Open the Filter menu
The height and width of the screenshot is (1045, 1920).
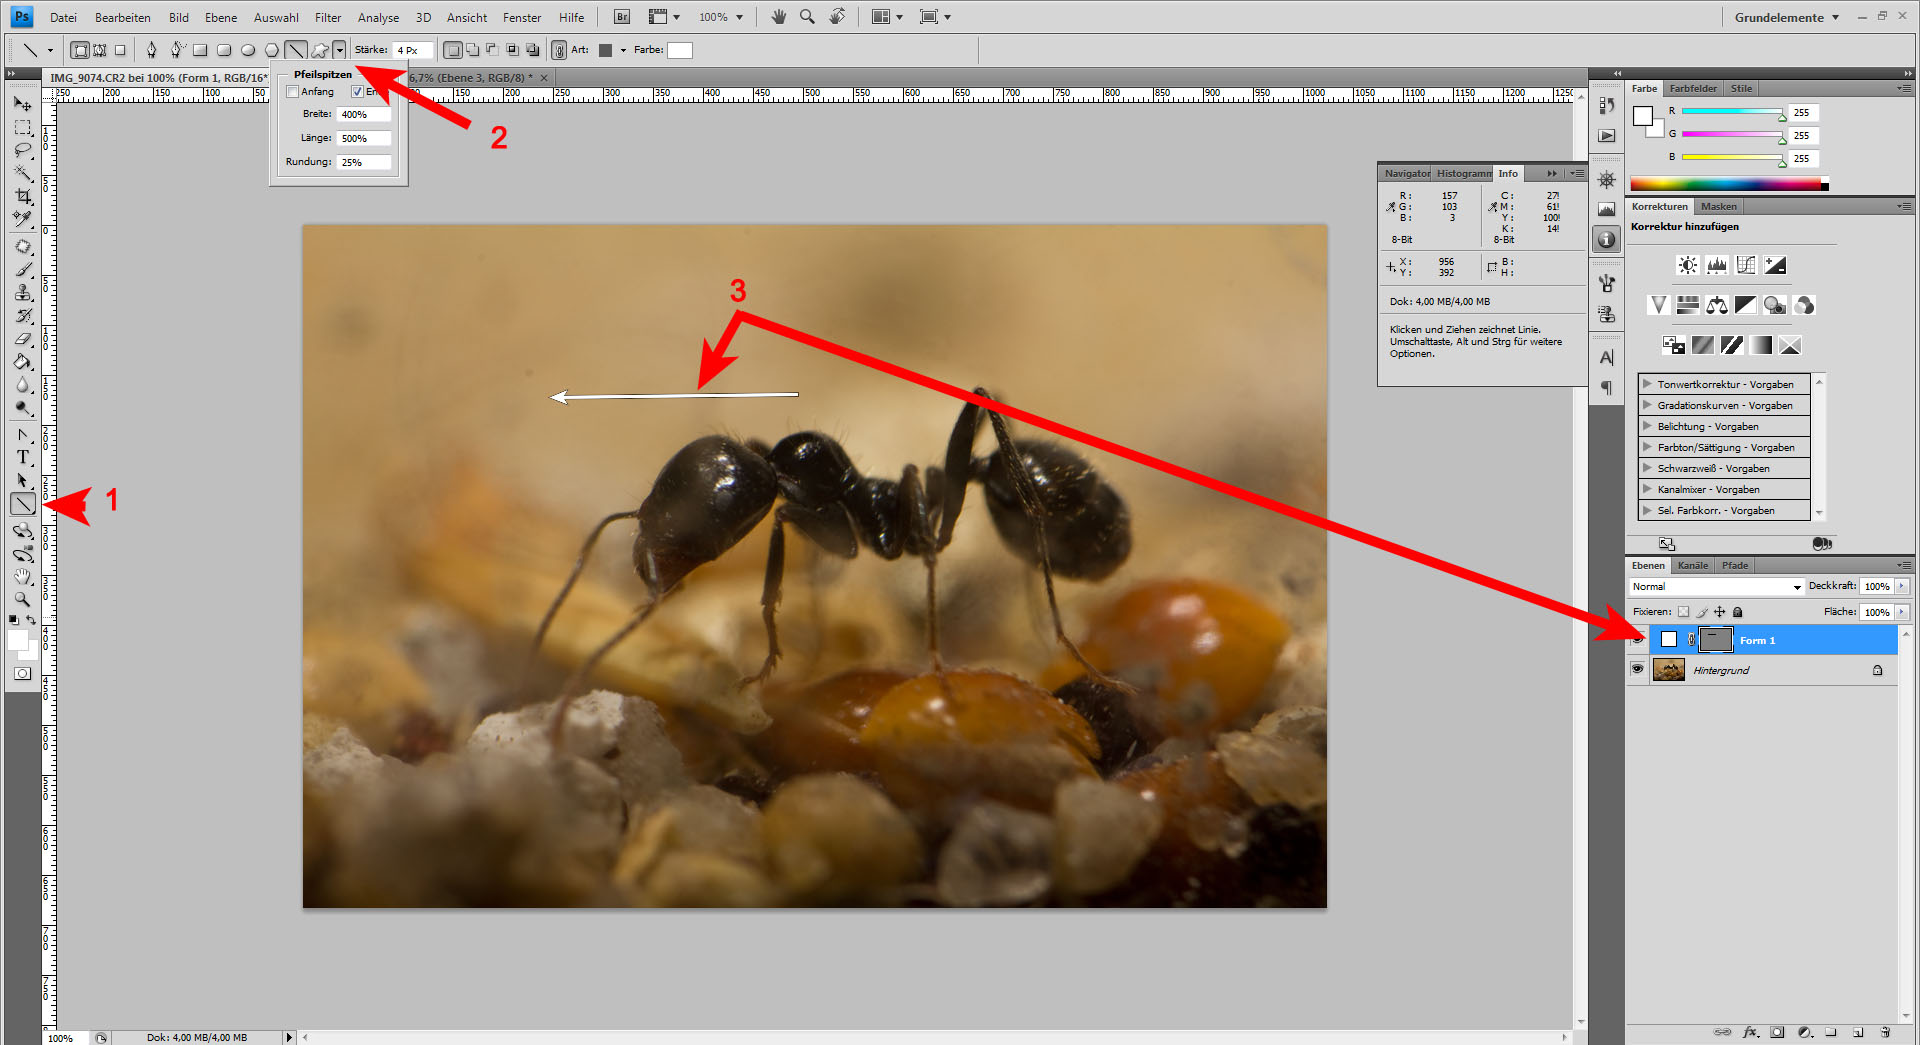[x=327, y=18]
